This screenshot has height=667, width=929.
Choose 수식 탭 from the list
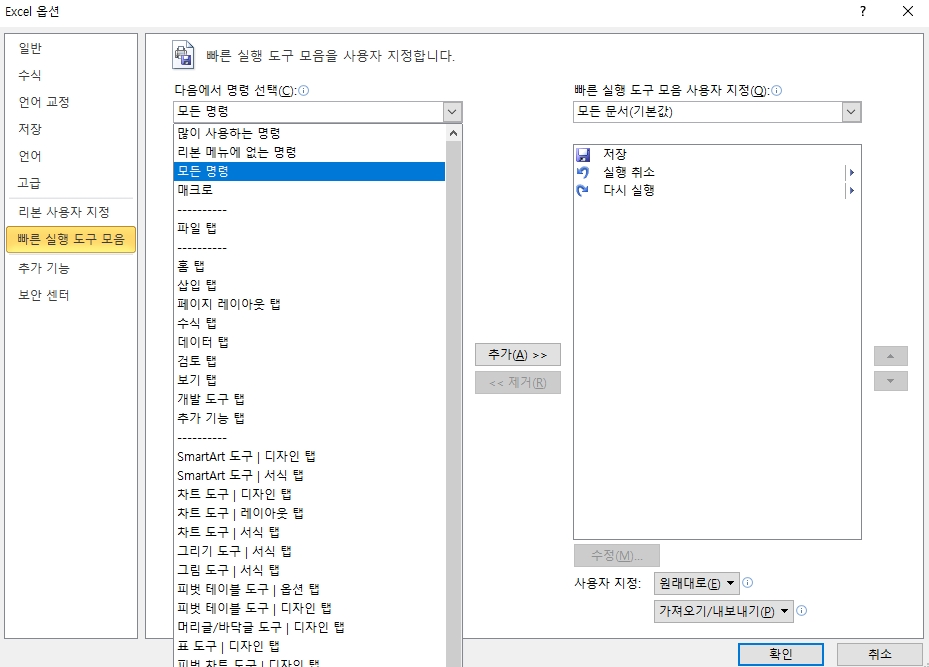[309, 323]
